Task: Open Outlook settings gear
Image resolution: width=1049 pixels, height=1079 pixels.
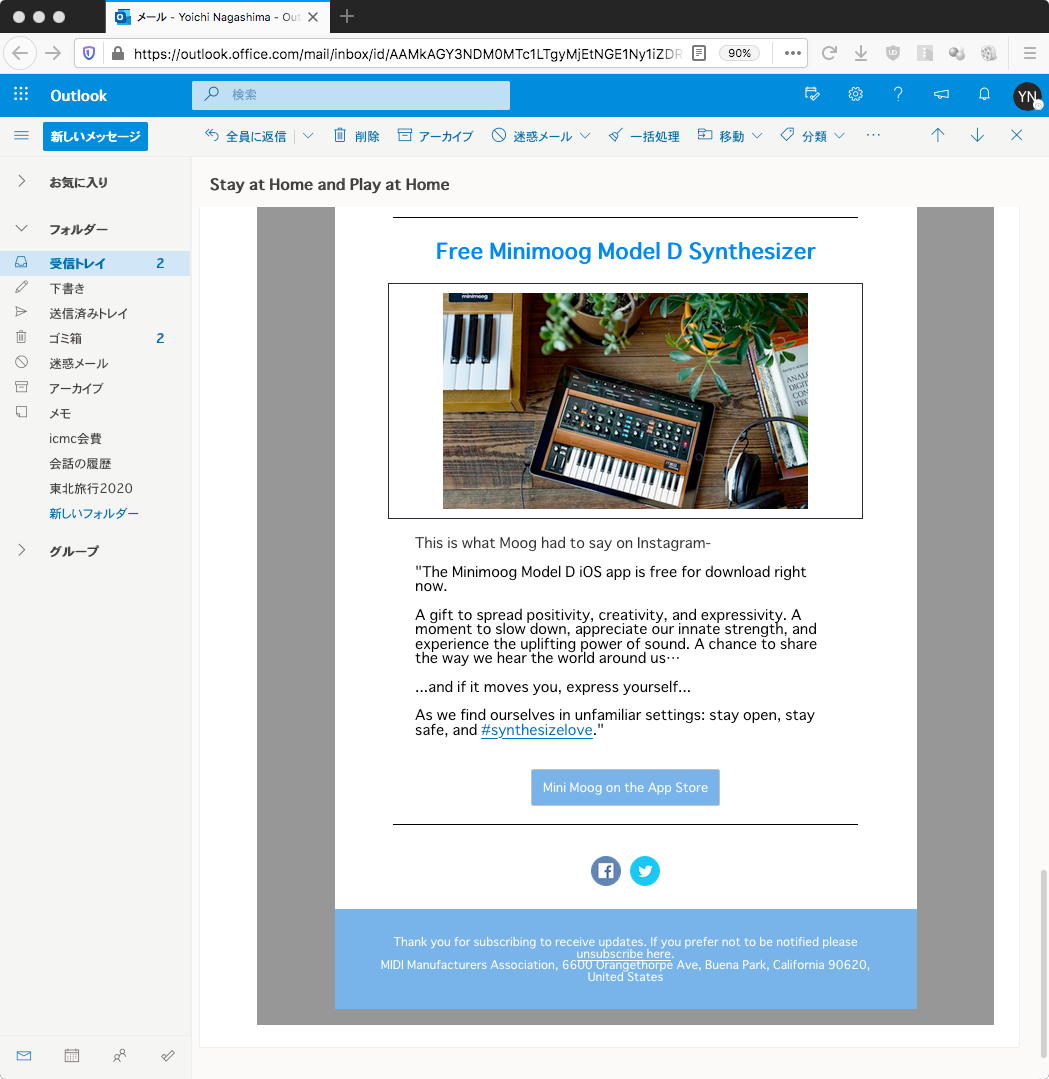Action: pyautogui.click(x=856, y=94)
